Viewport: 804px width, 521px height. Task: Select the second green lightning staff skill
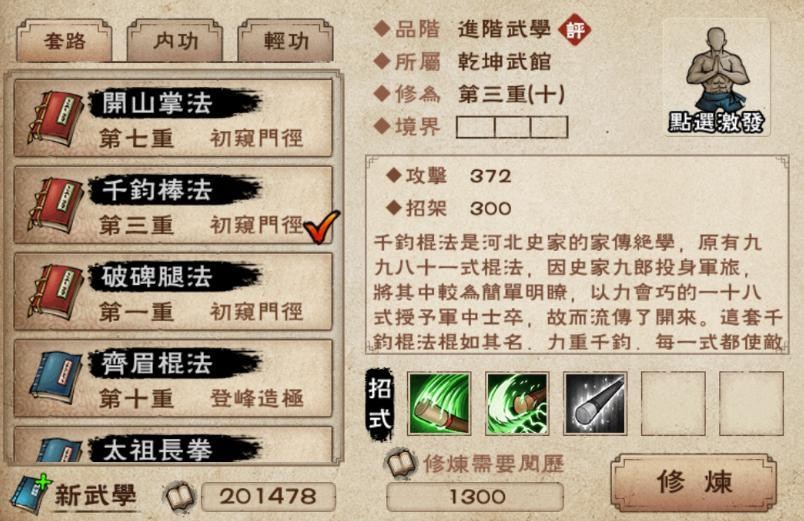click(517, 404)
